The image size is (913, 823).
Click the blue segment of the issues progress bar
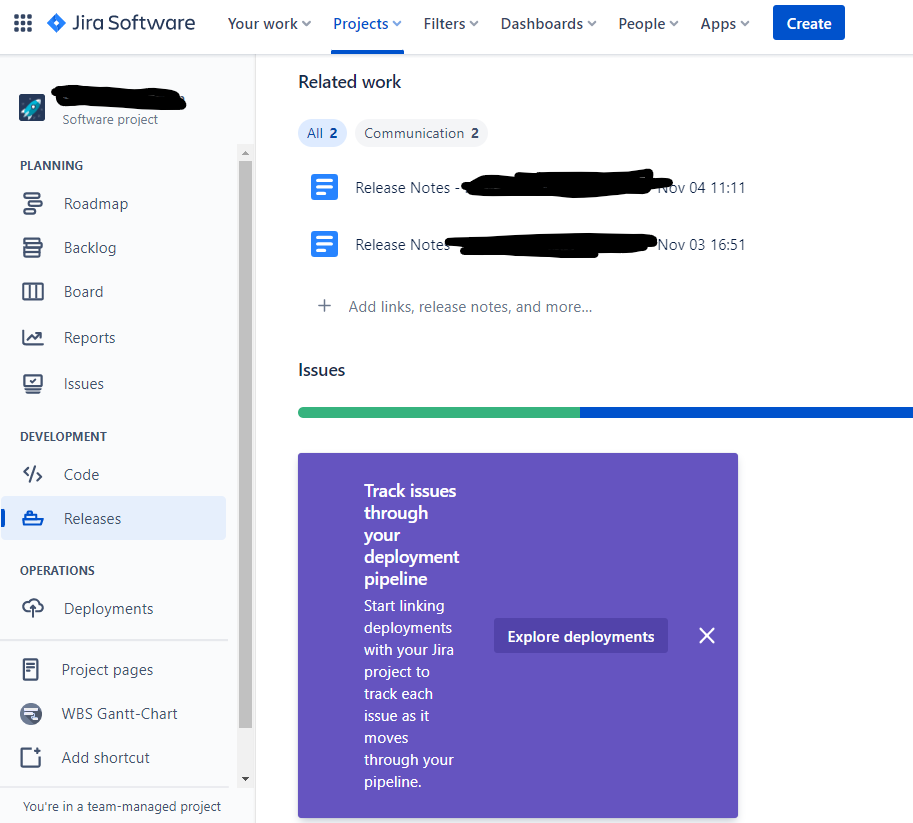(746, 412)
